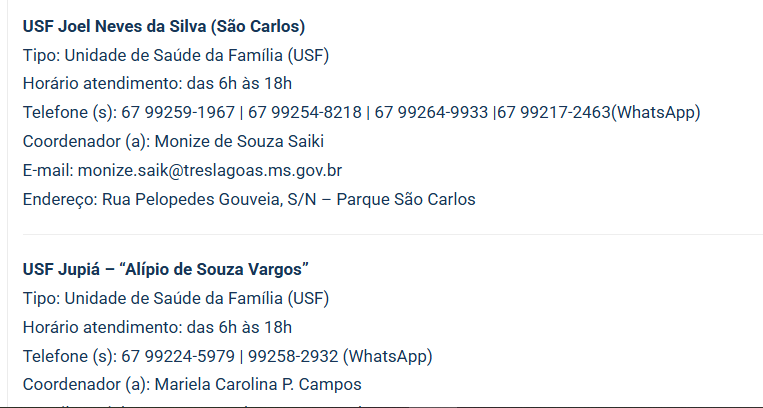Click the (WhatsApp) label in the Jupiá phone line
The width and height of the screenshot is (763, 408).
[387, 356]
